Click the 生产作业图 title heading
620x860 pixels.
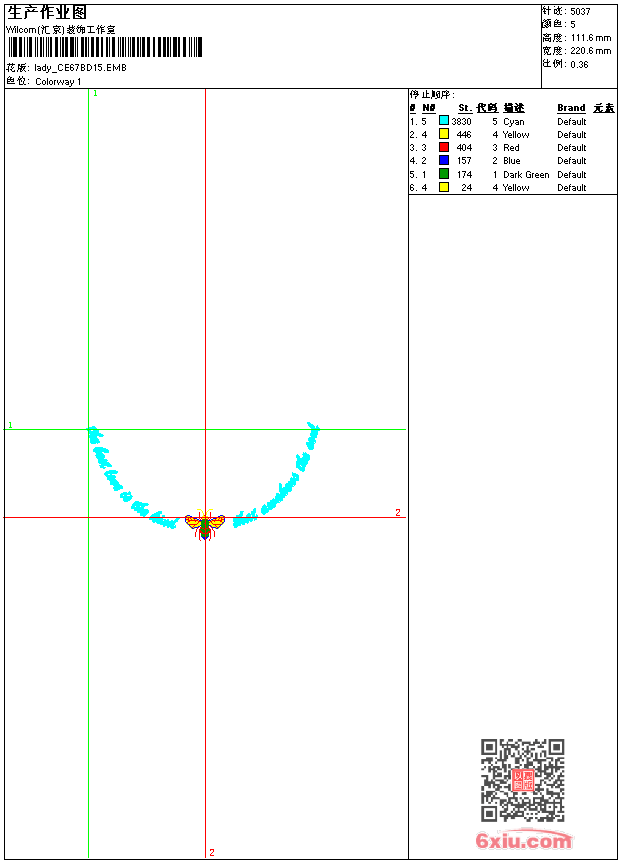click(x=47, y=12)
